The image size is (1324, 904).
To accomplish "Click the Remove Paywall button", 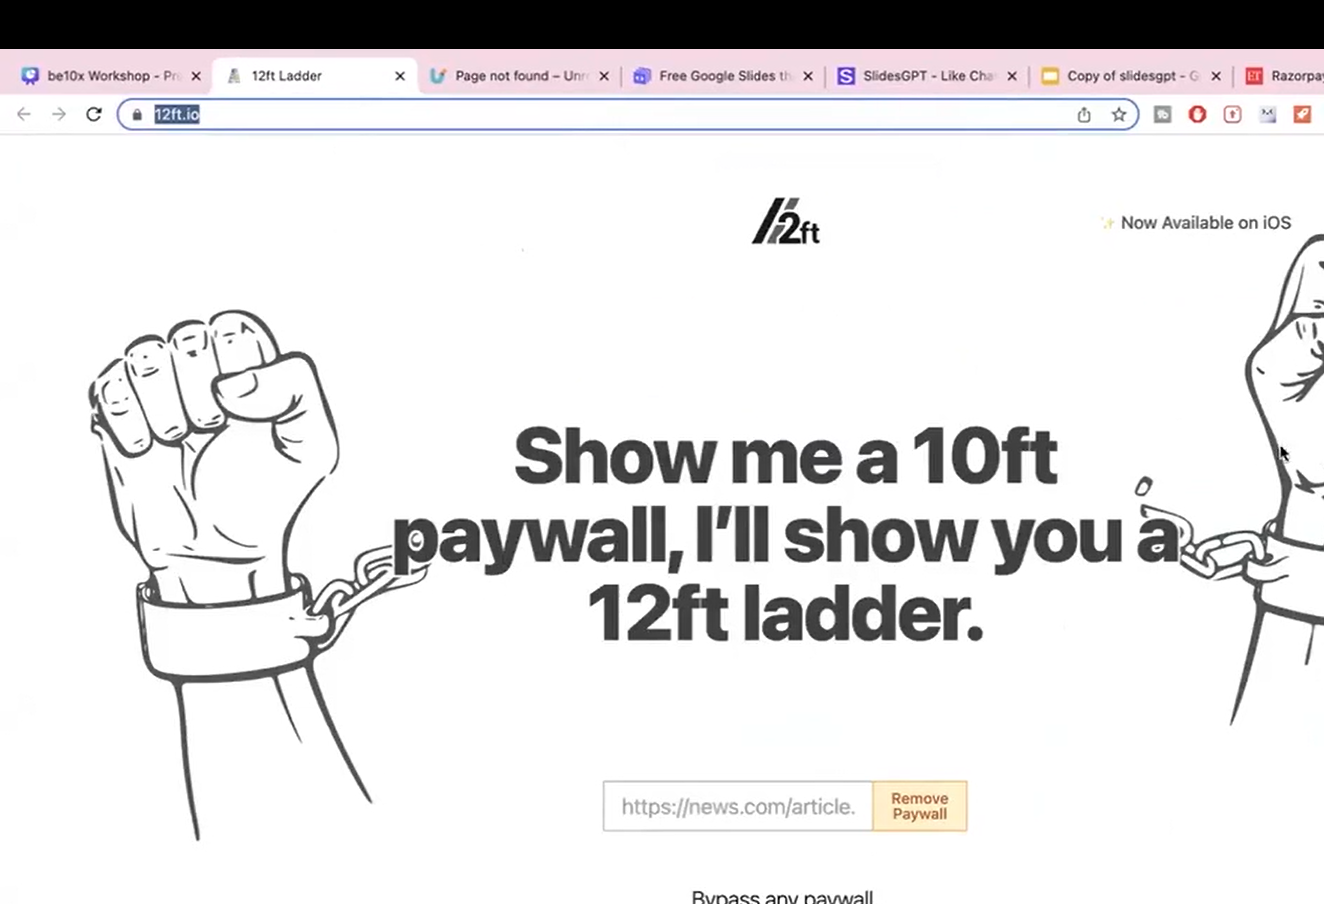I will [x=920, y=806].
